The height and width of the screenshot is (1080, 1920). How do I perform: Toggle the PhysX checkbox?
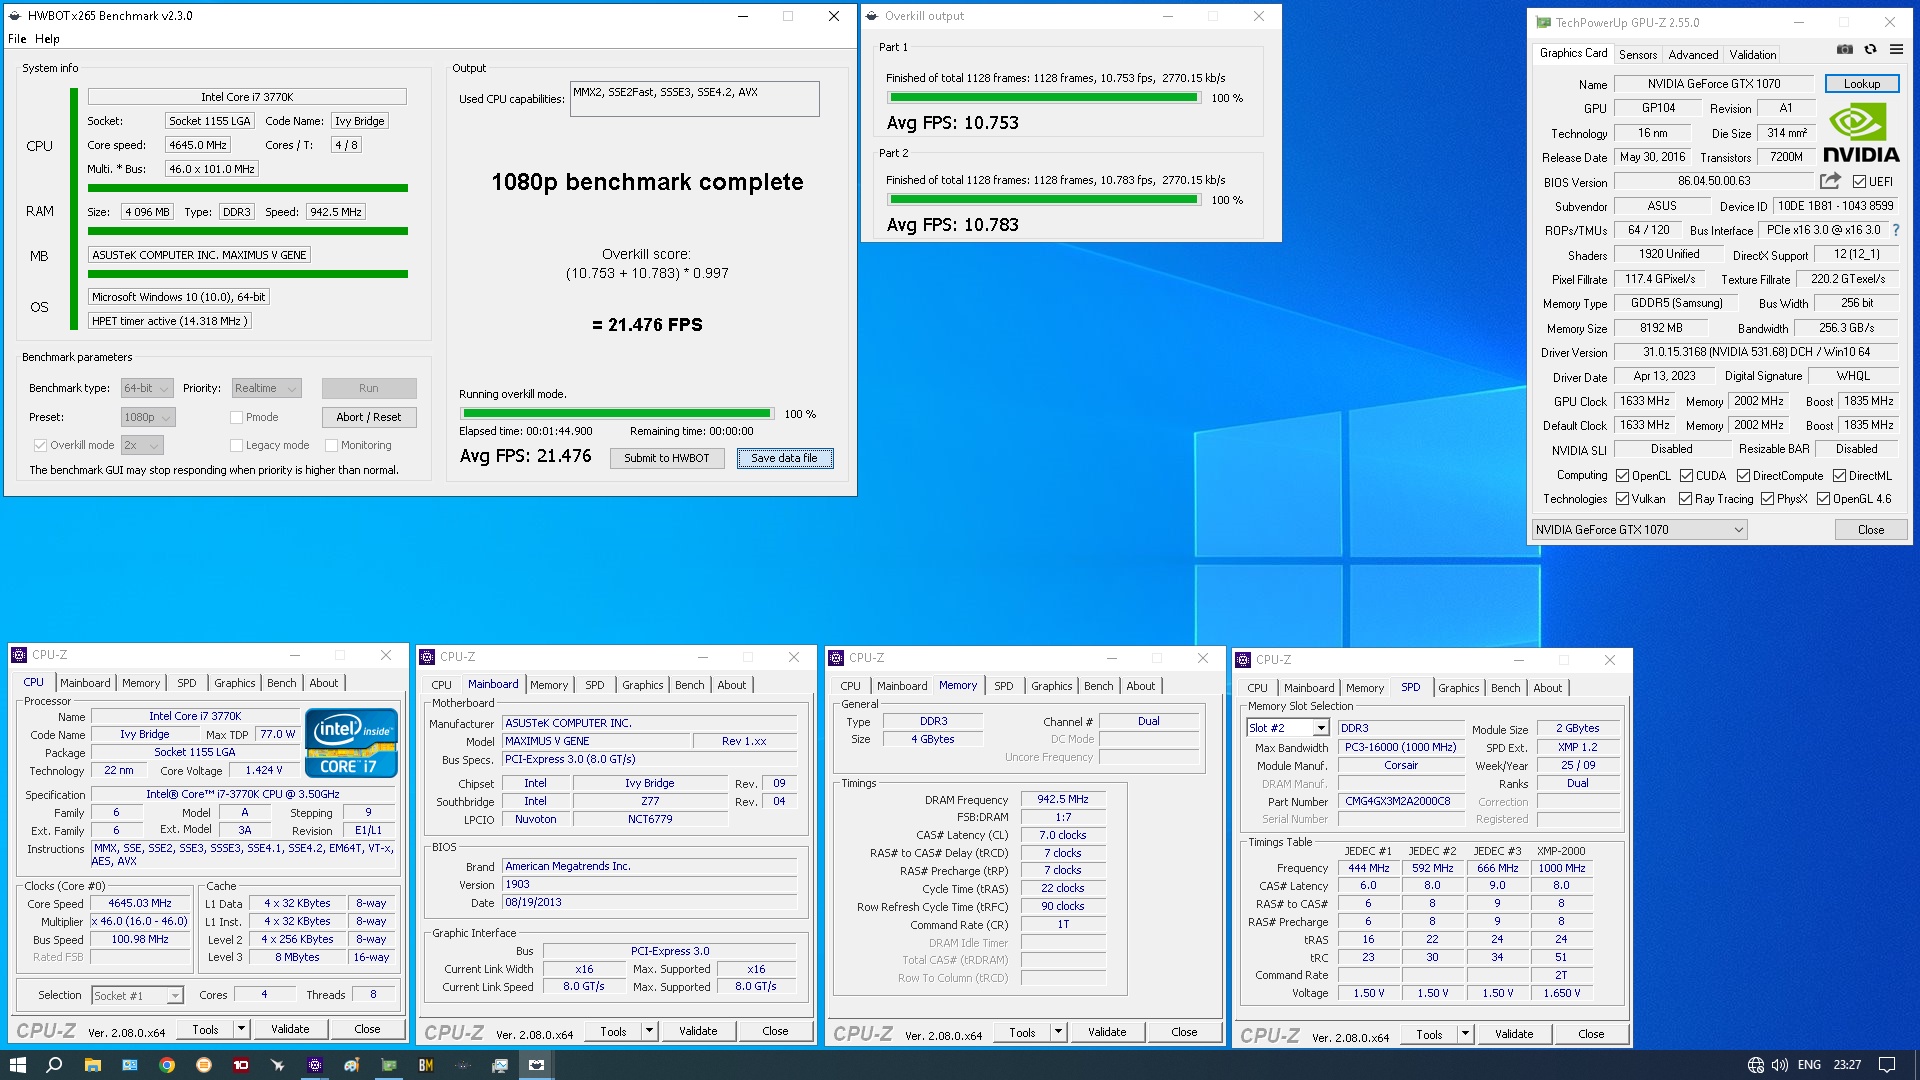click(1767, 499)
